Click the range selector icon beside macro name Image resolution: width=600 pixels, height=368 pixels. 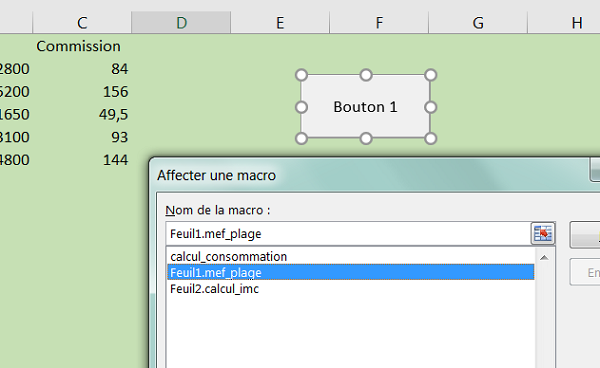(x=543, y=233)
